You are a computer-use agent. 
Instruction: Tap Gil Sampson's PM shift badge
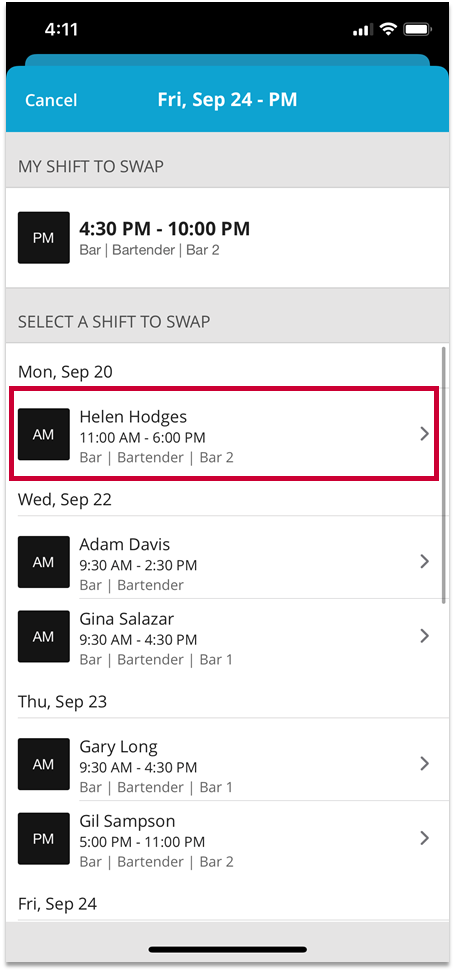point(43,838)
